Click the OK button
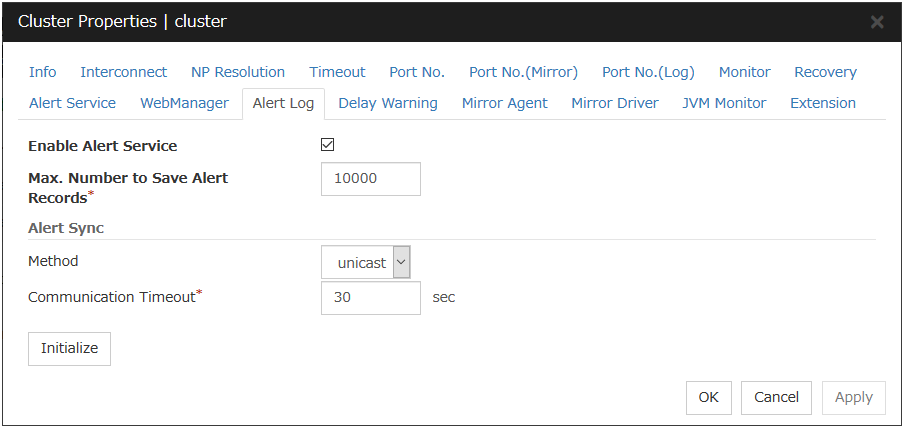This screenshot has width=904, height=428. point(708,397)
